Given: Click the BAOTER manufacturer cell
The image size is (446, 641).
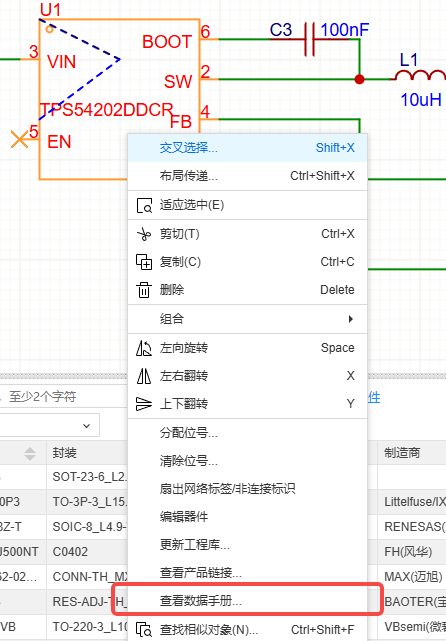Looking at the screenshot, I should click(412, 601).
